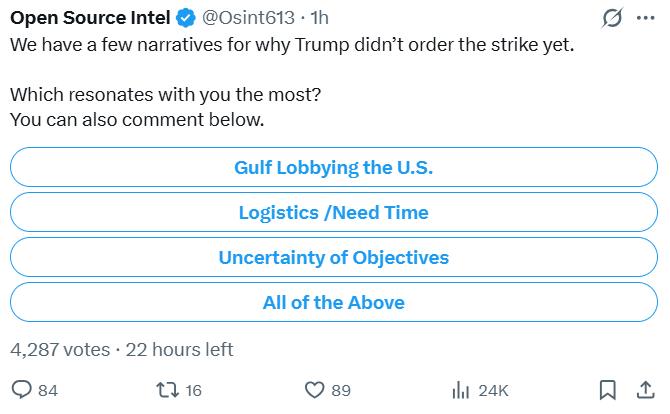The height and width of the screenshot is (414, 670).
Task: Click the share upload arrow icon
Action: click(645, 389)
